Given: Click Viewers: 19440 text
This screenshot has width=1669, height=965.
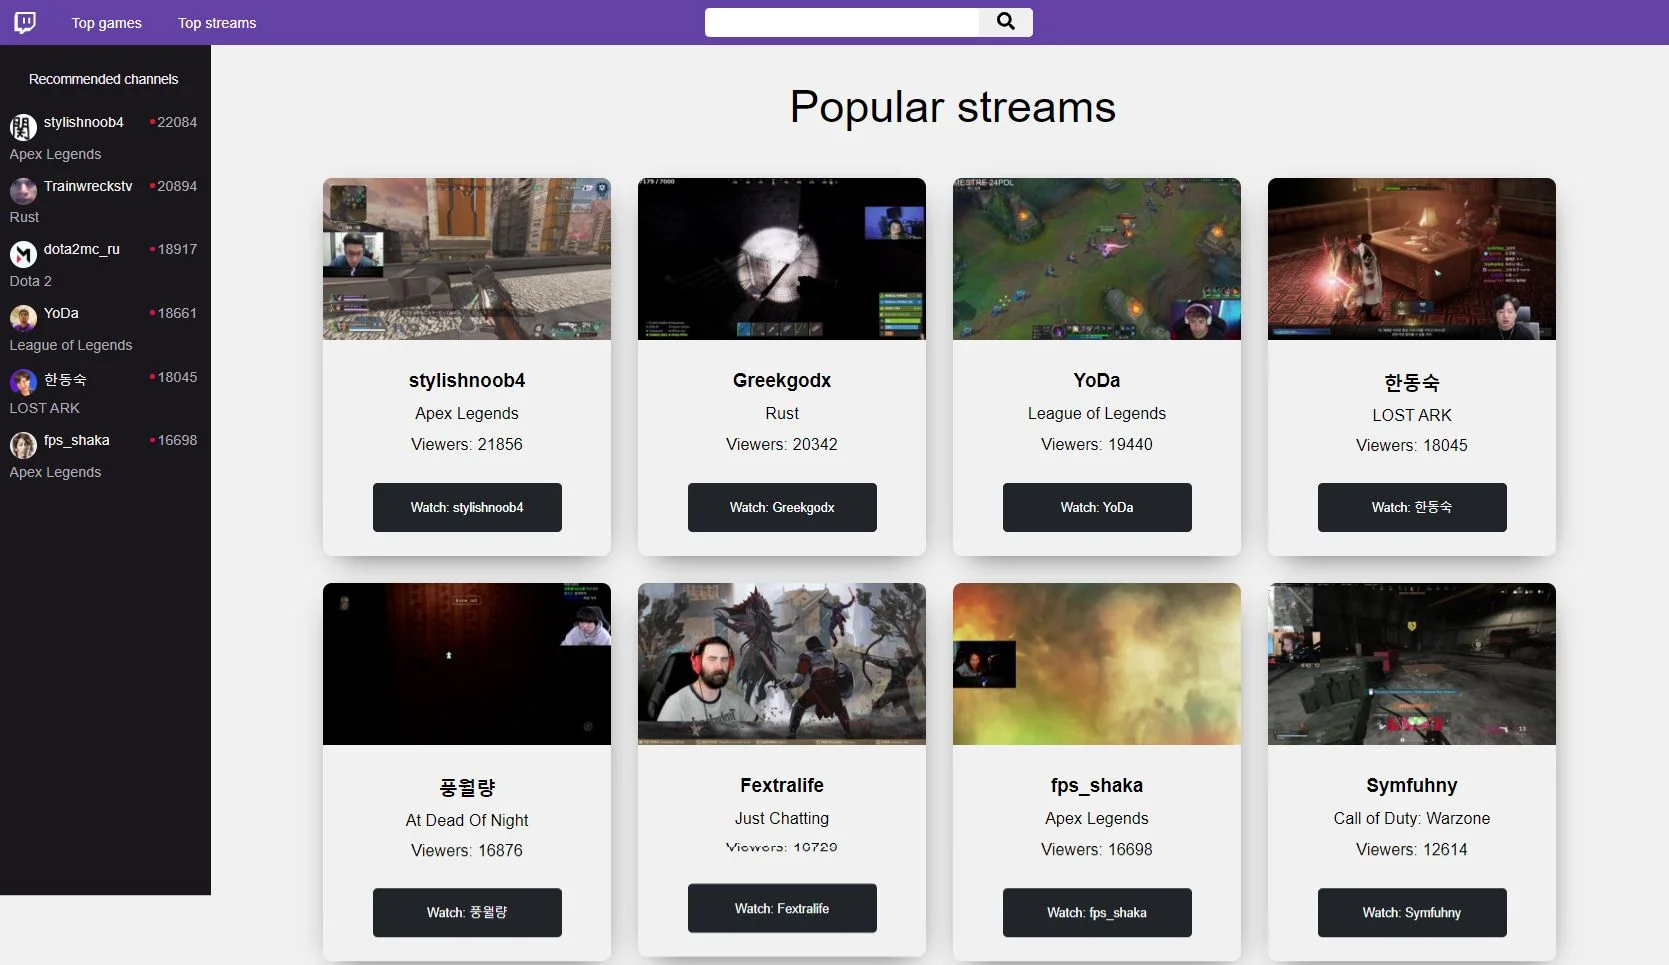Looking at the screenshot, I should click(x=1097, y=444).
